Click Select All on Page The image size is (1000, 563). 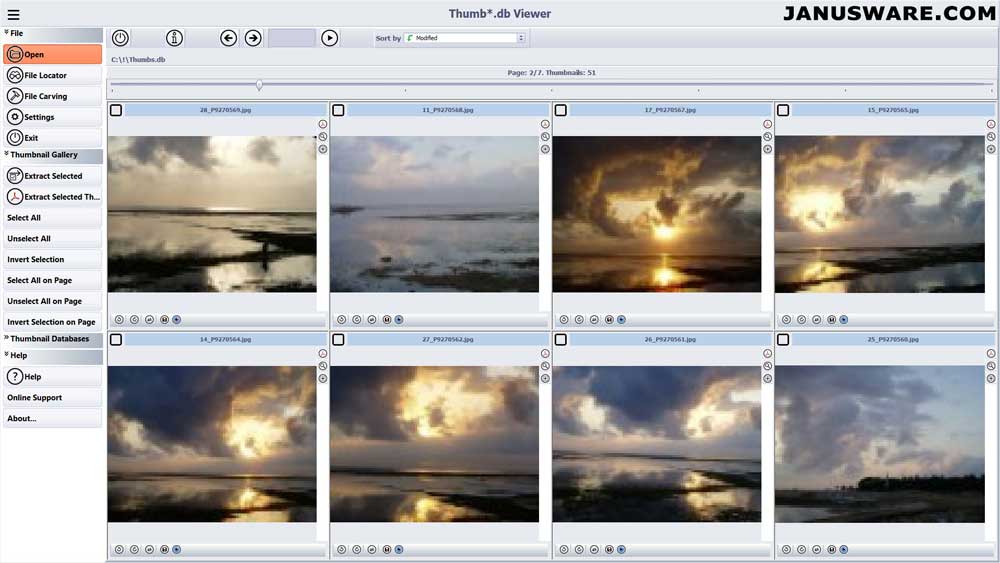40,280
